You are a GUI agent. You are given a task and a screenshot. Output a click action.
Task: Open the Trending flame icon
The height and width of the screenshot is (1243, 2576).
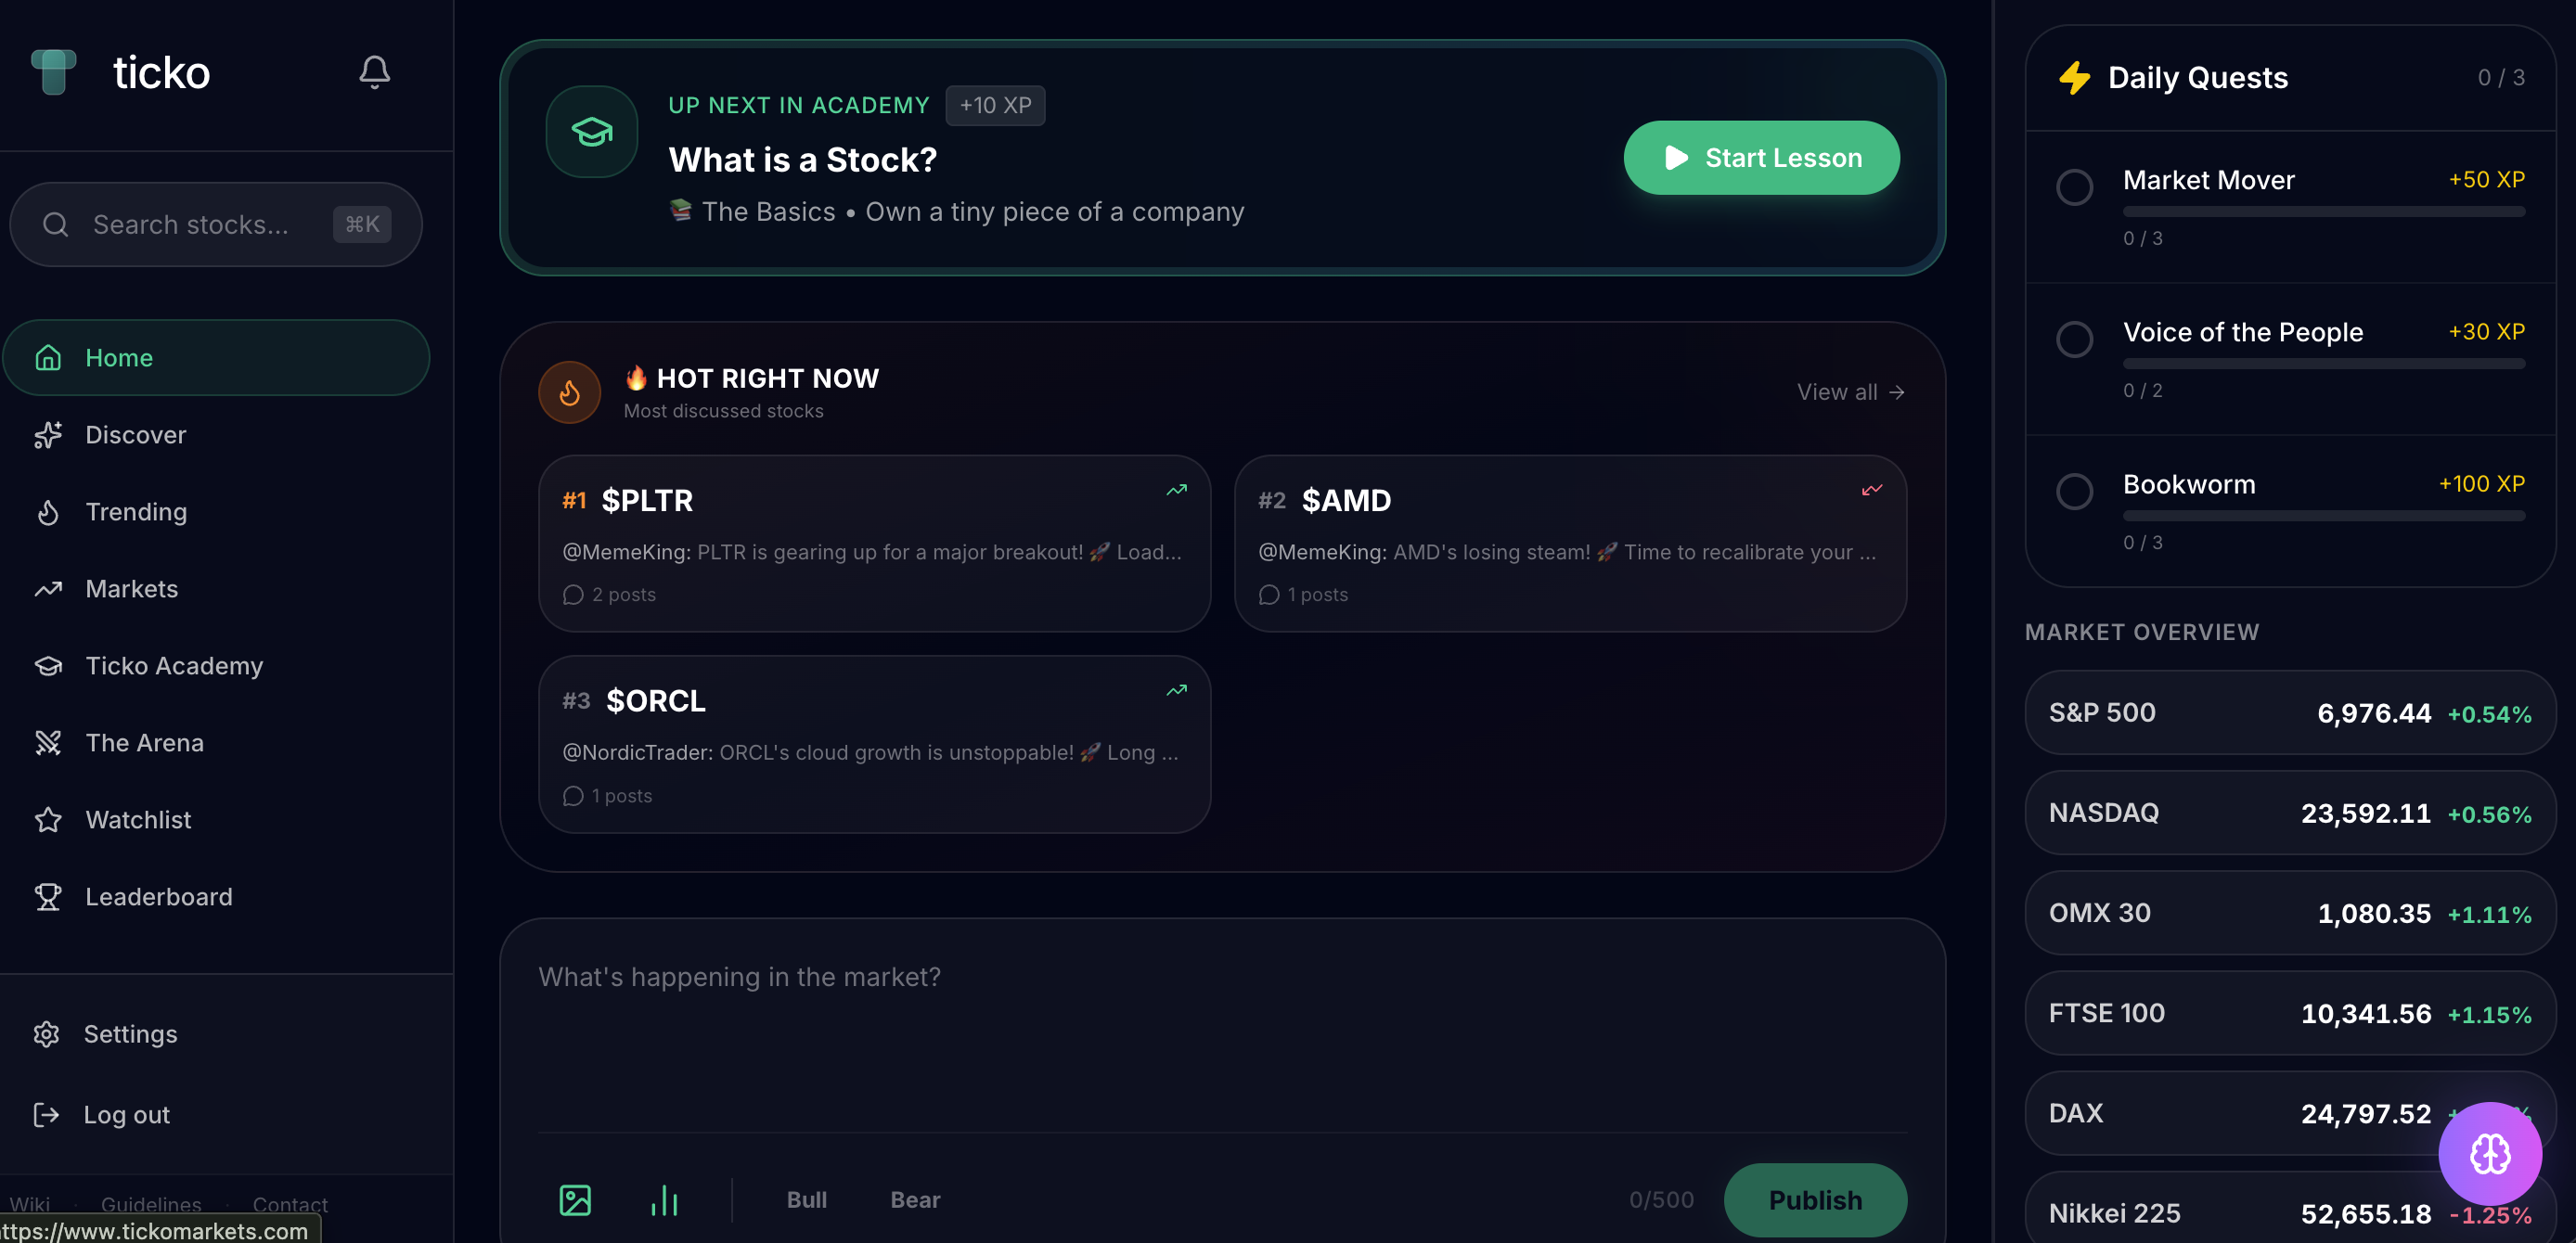pos(48,512)
